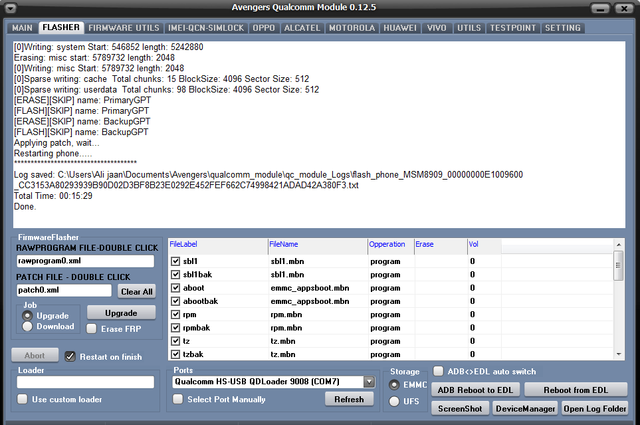640x425 pixels.
Task: Open the Ports dropdown list
Action: 369,382
